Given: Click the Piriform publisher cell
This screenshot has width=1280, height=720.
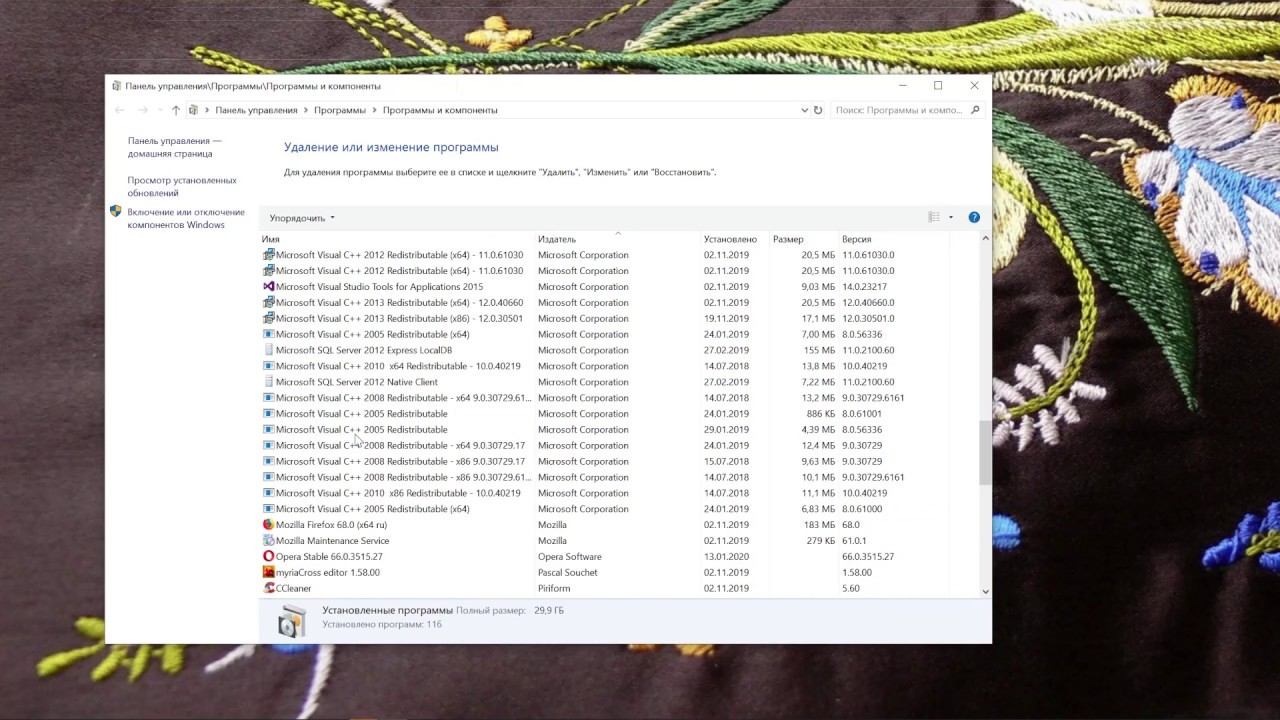Looking at the screenshot, I should coord(554,589).
